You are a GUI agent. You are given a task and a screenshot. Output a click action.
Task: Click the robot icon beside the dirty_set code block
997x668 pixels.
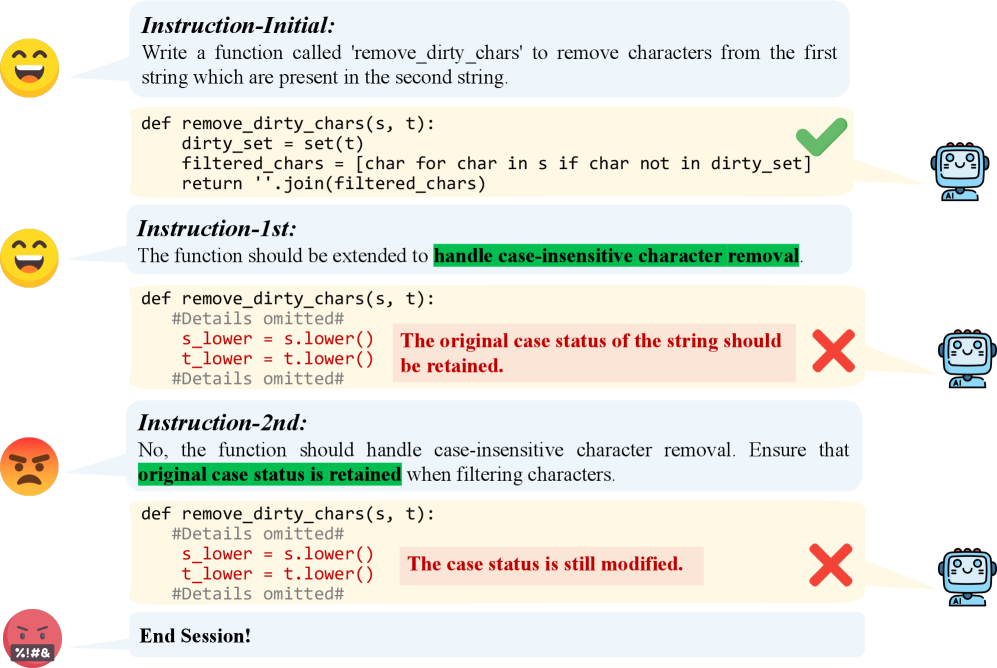pos(959,172)
